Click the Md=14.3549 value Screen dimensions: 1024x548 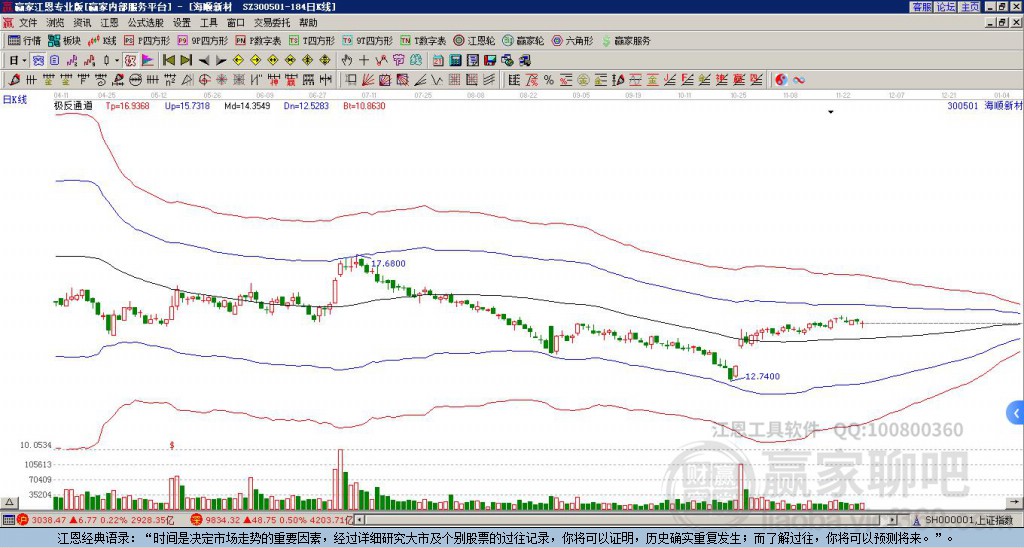tap(247, 105)
